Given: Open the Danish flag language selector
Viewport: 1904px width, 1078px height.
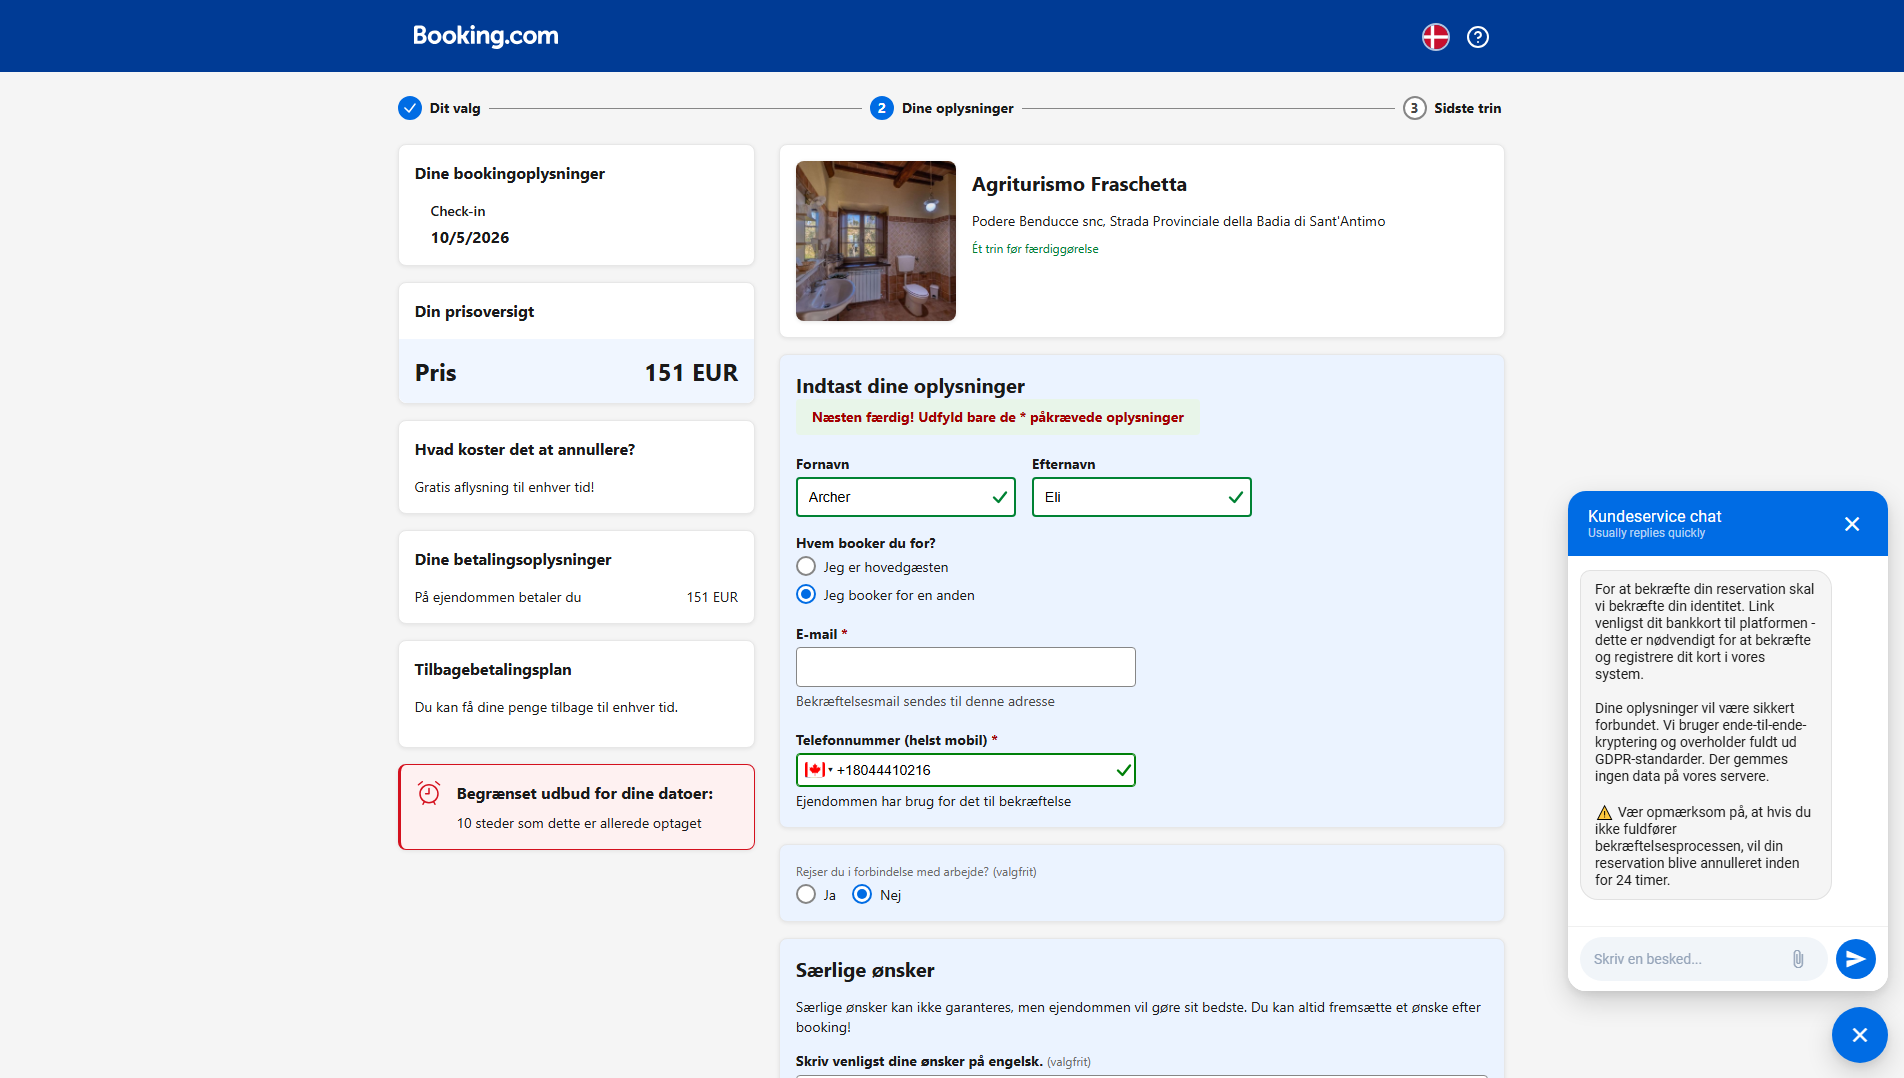Looking at the screenshot, I should click(1436, 37).
